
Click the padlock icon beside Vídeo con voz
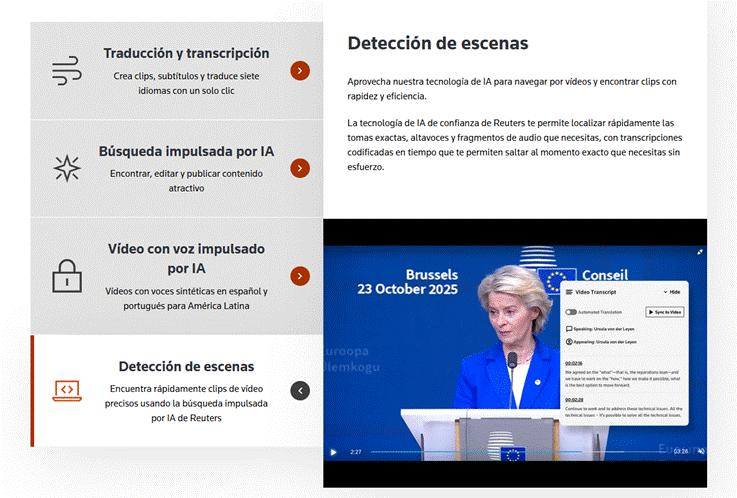pos(67,276)
